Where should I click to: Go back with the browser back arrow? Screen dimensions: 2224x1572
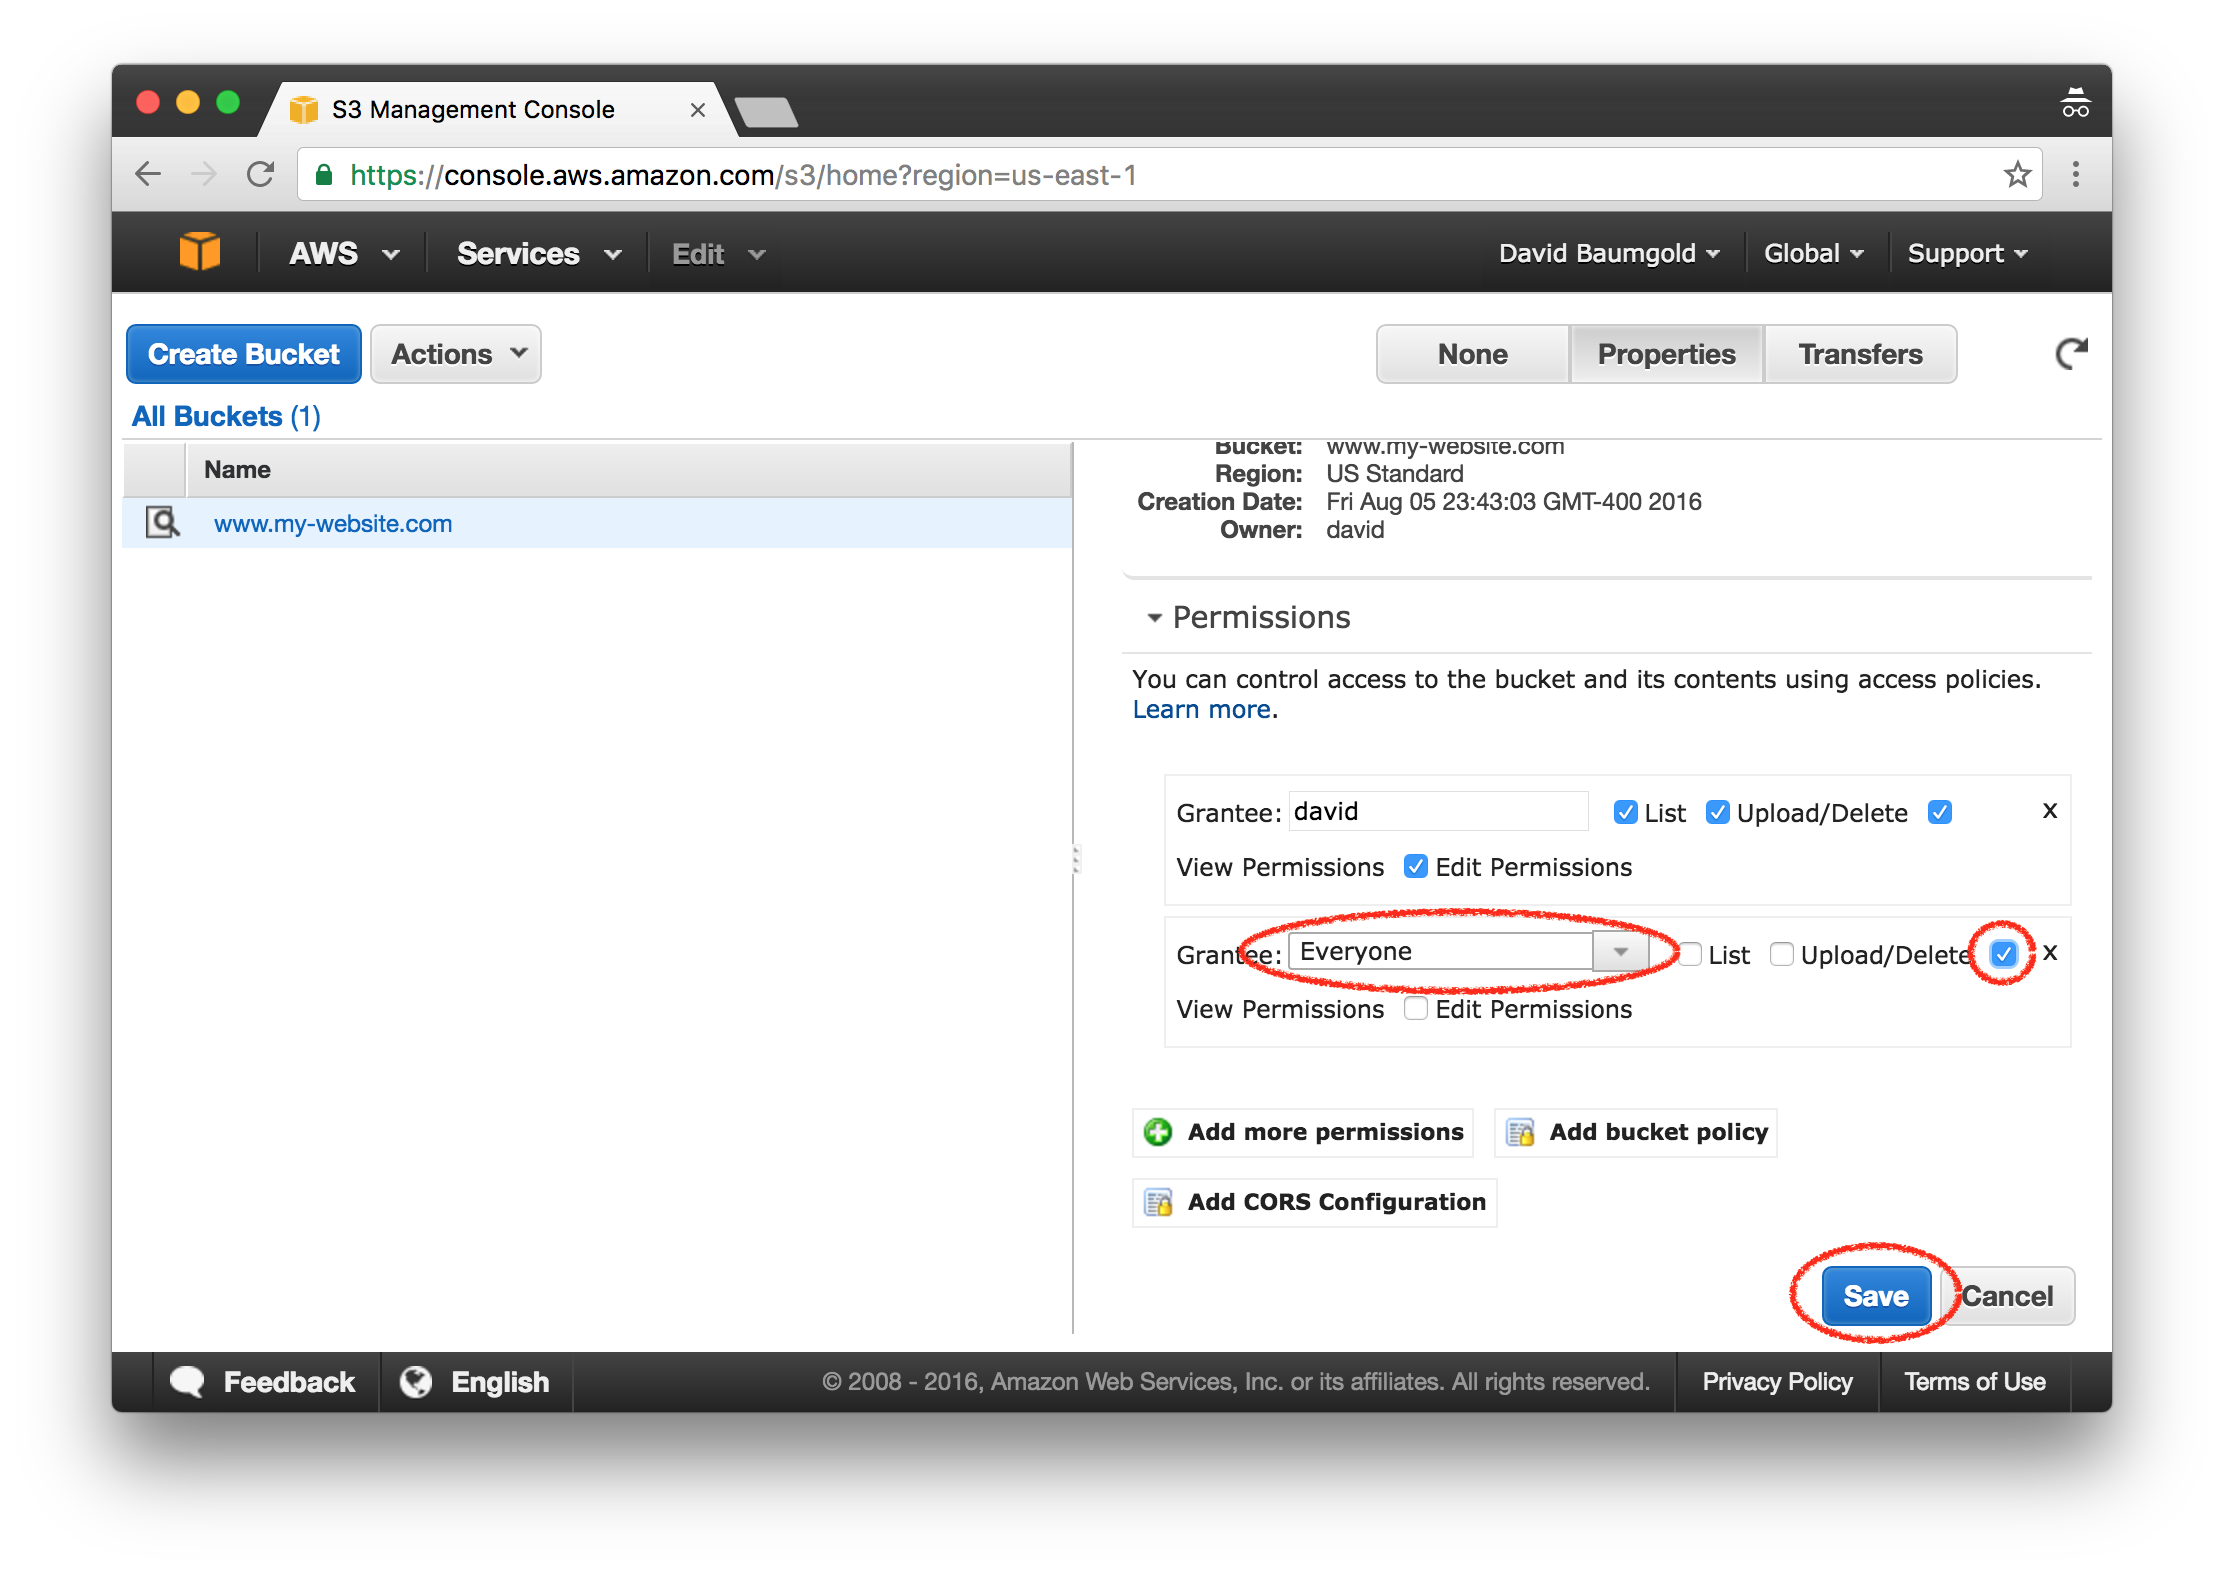[x=148, y=174]
